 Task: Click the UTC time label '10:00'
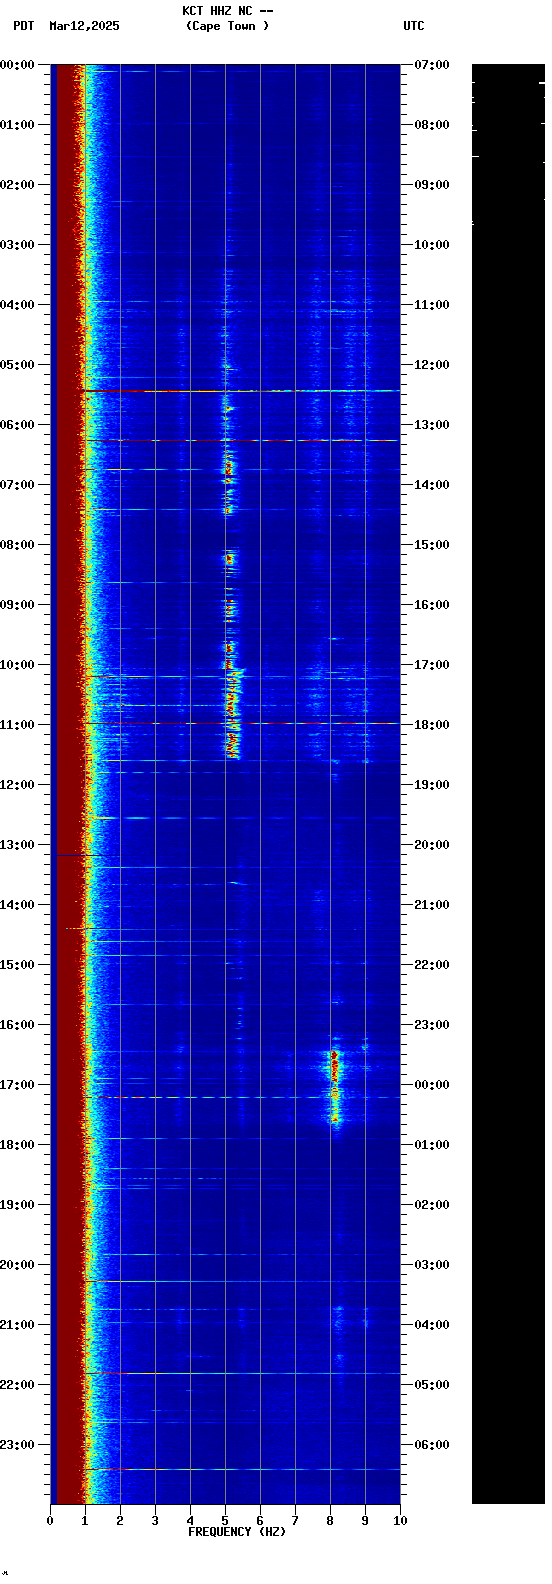432,245
